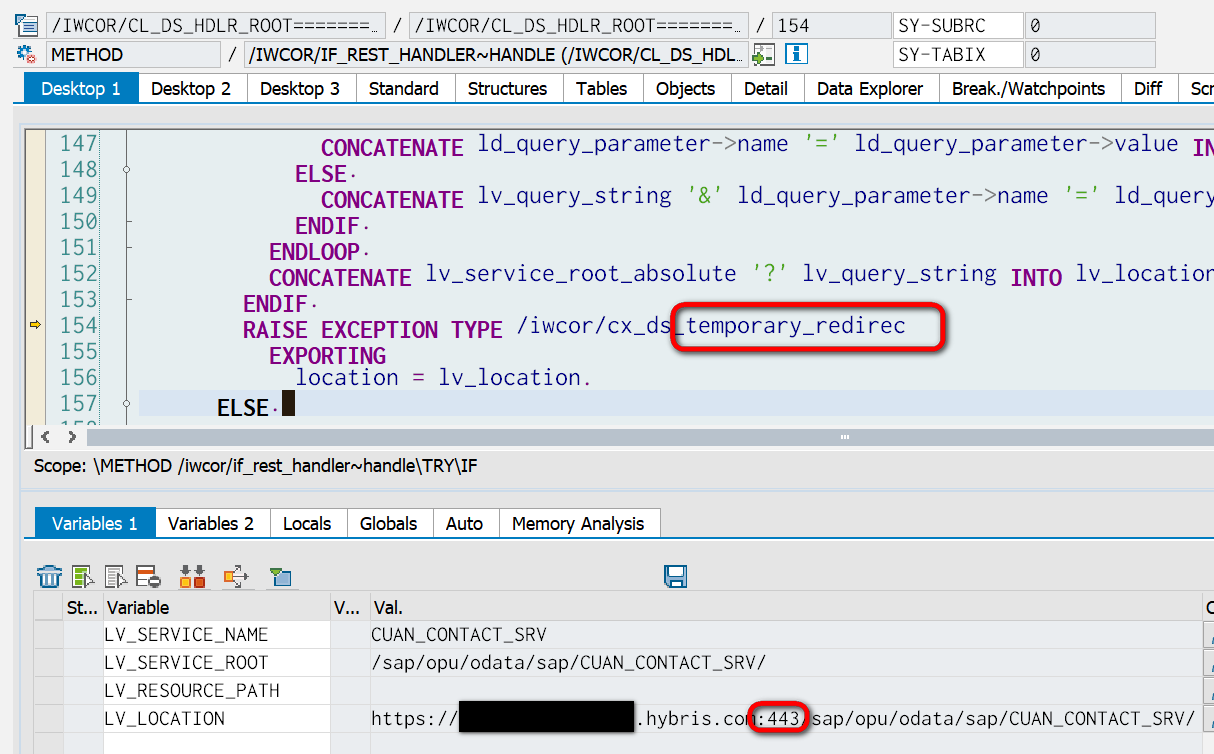Click the green-triangle blue-square icon in variables toolbar
1214x754 pixels.
(x=279, y=576)
